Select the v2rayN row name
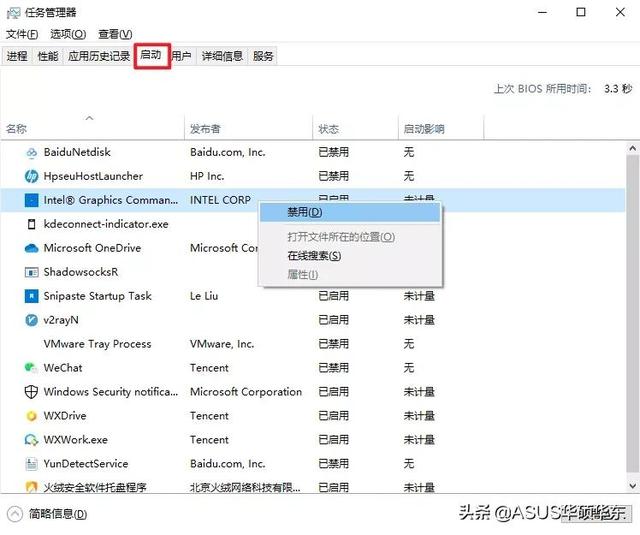Screen dimensions: 640x535 coord(61,320)
